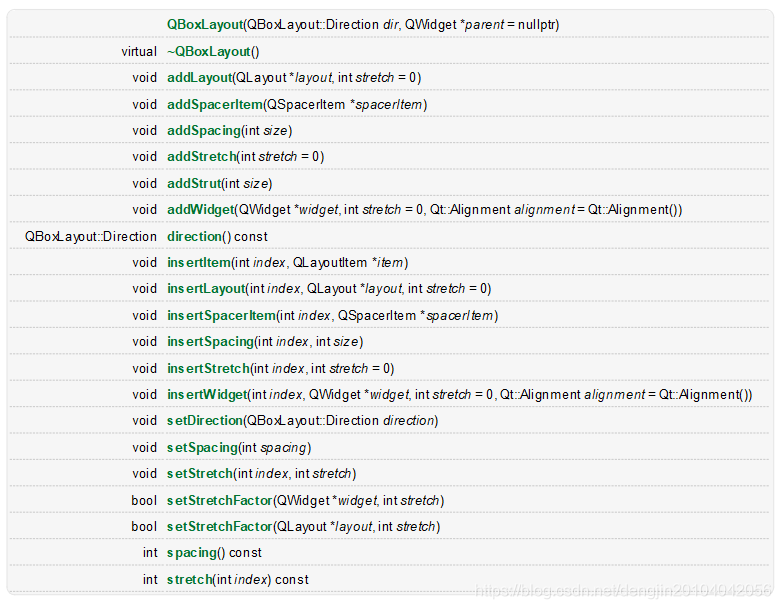
Task: Click the insertWidget function link
Action: coord(207,394)
